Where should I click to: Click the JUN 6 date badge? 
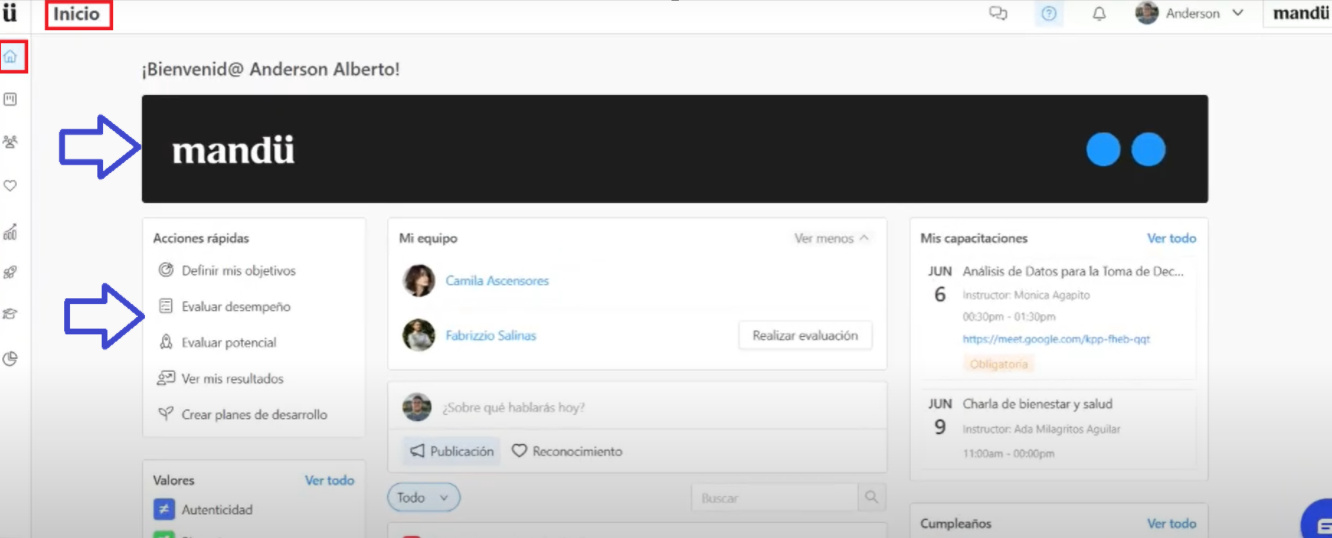(939, 283)
